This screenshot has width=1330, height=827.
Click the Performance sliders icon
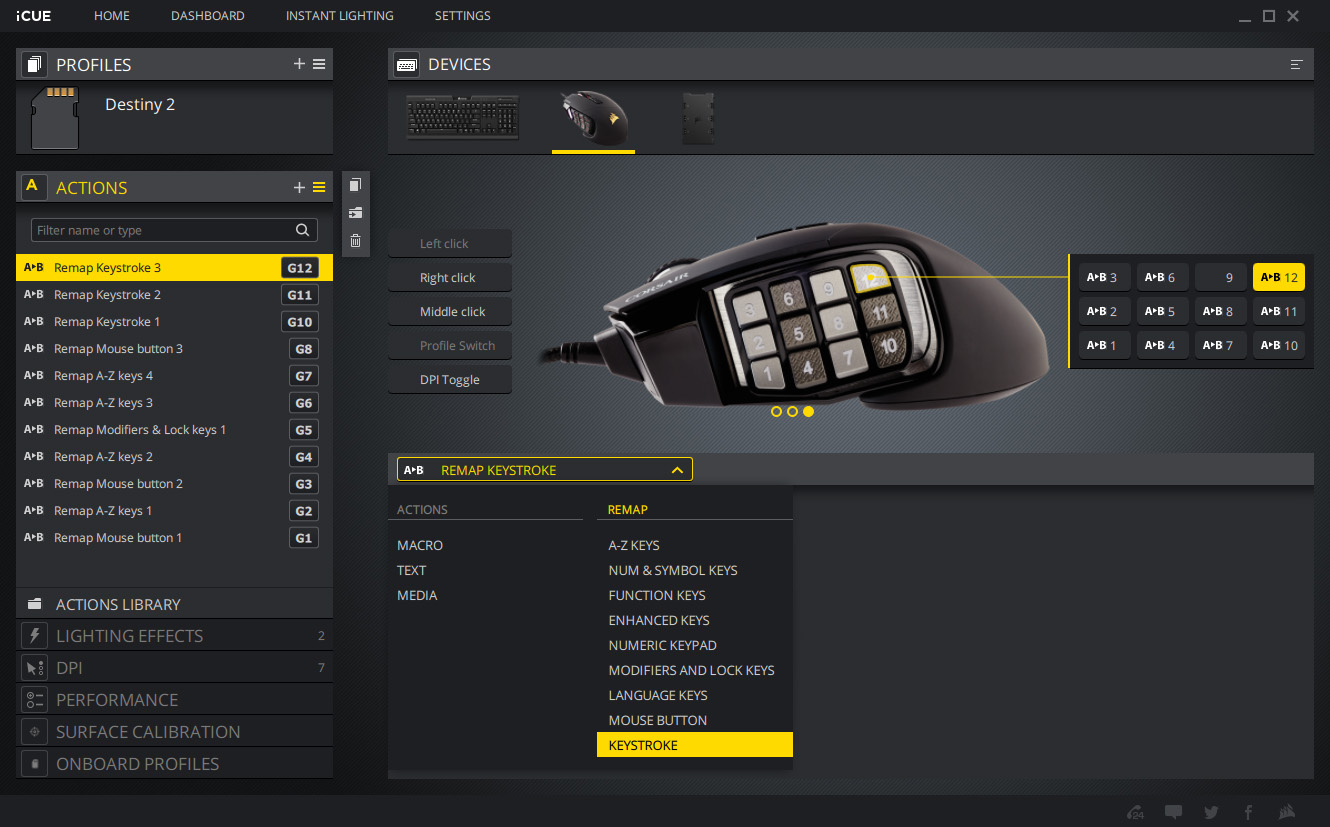35,700
